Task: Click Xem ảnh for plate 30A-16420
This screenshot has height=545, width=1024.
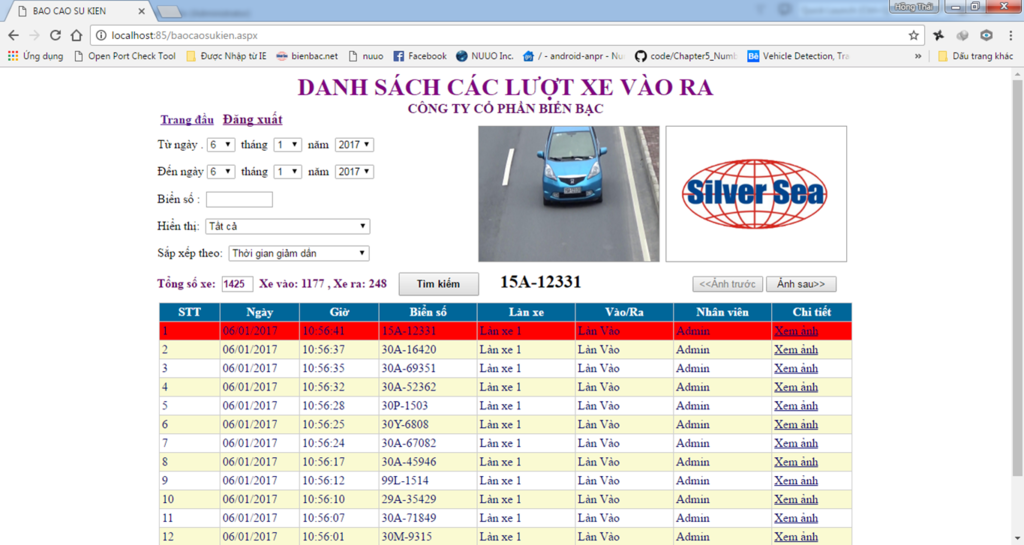Action: (x=796, y=350)
